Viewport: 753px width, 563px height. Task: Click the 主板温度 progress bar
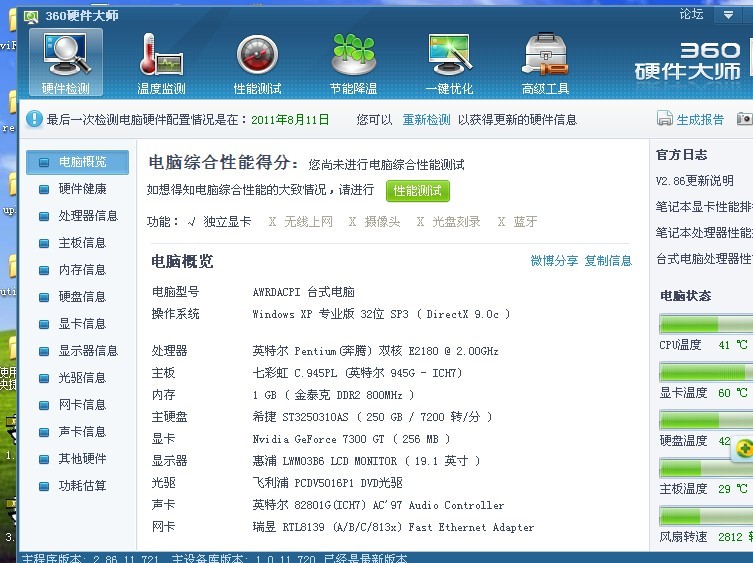pos(706,468)
